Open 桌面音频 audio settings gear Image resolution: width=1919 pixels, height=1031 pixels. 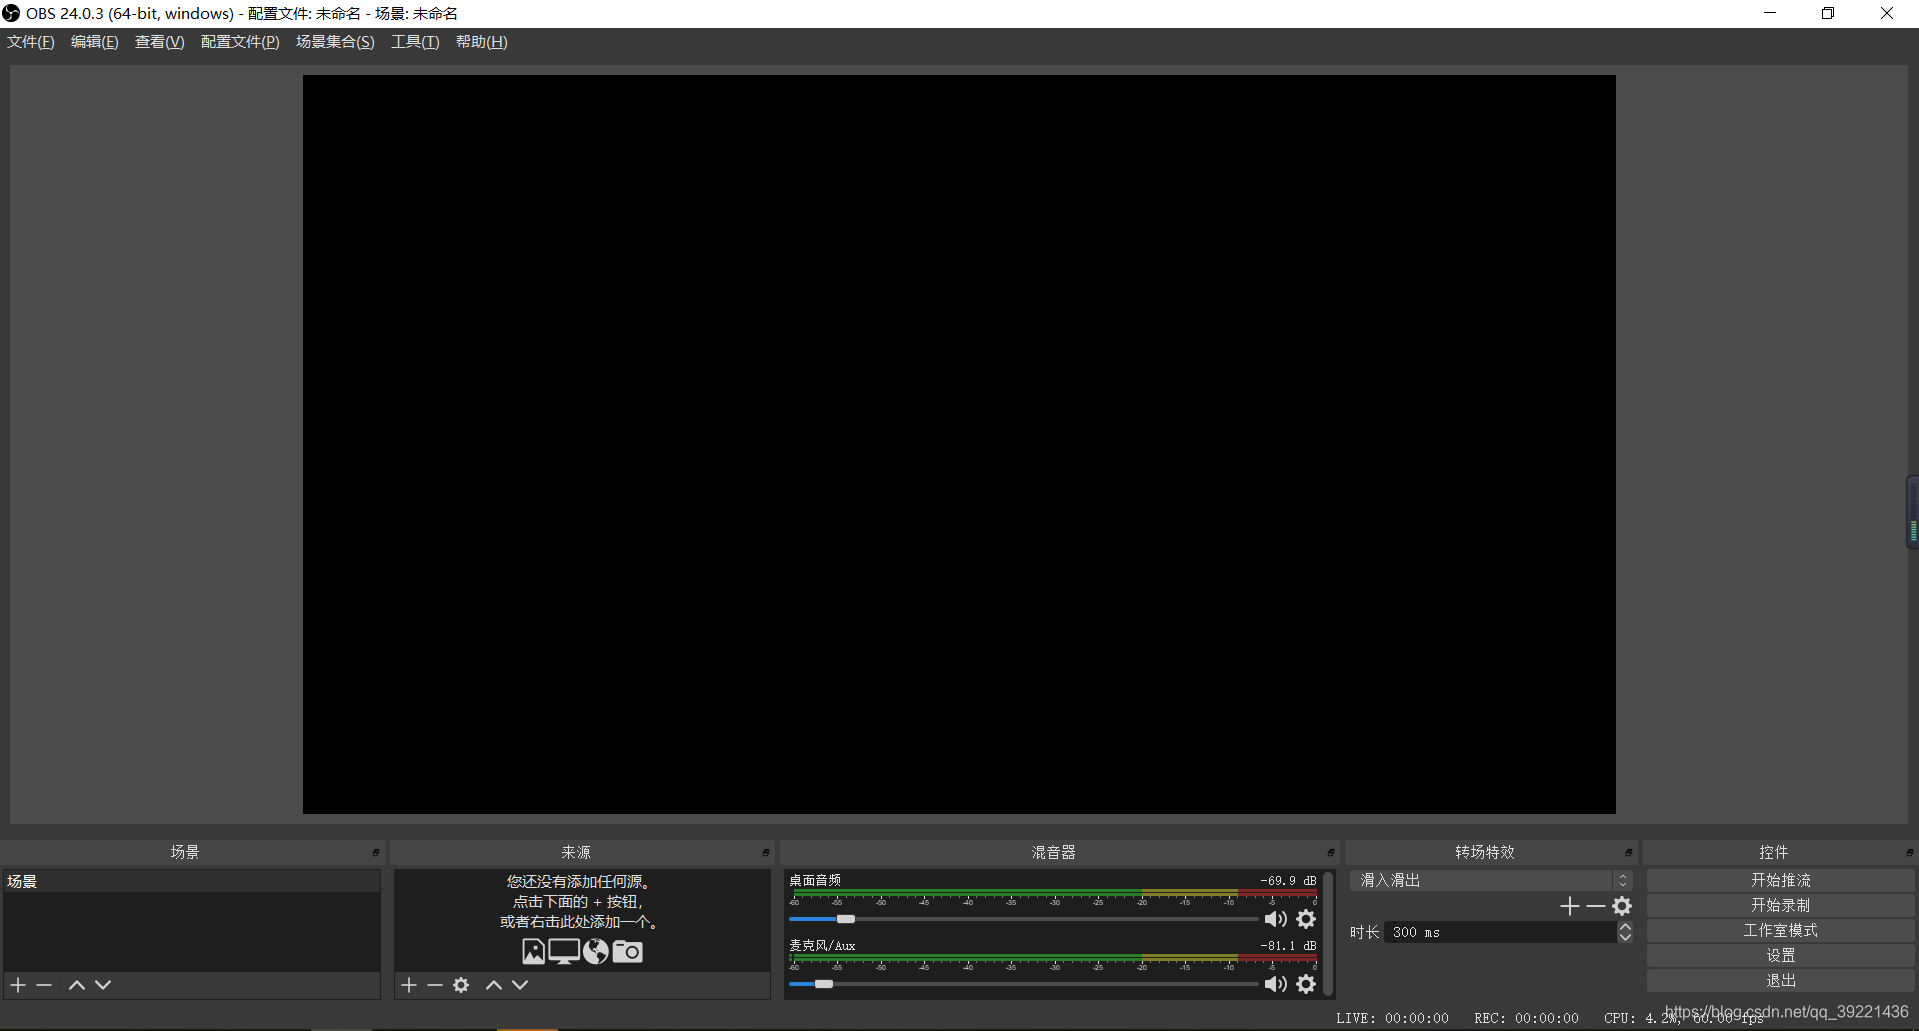[1306, 919]
